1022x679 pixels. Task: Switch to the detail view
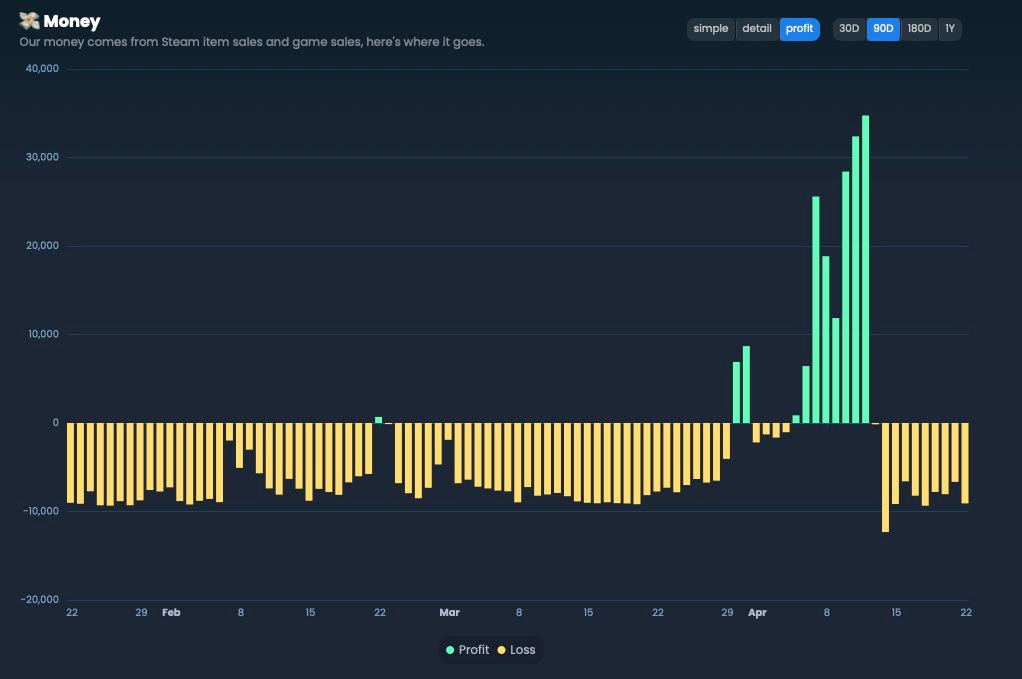pyautogui.click(x=757, y=29)
